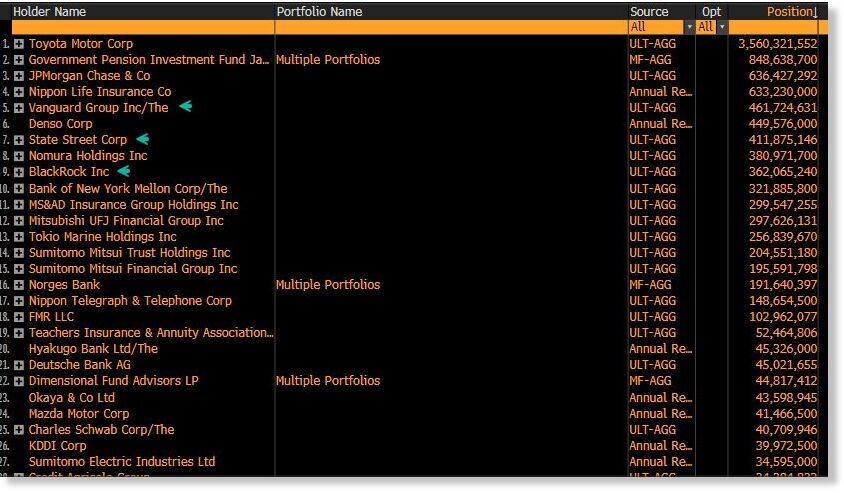Click ULT-AGG source for Toyota Motor Corp
This screenshot has width=844, height=493.
pyautogui.click(x=652, y=44)
